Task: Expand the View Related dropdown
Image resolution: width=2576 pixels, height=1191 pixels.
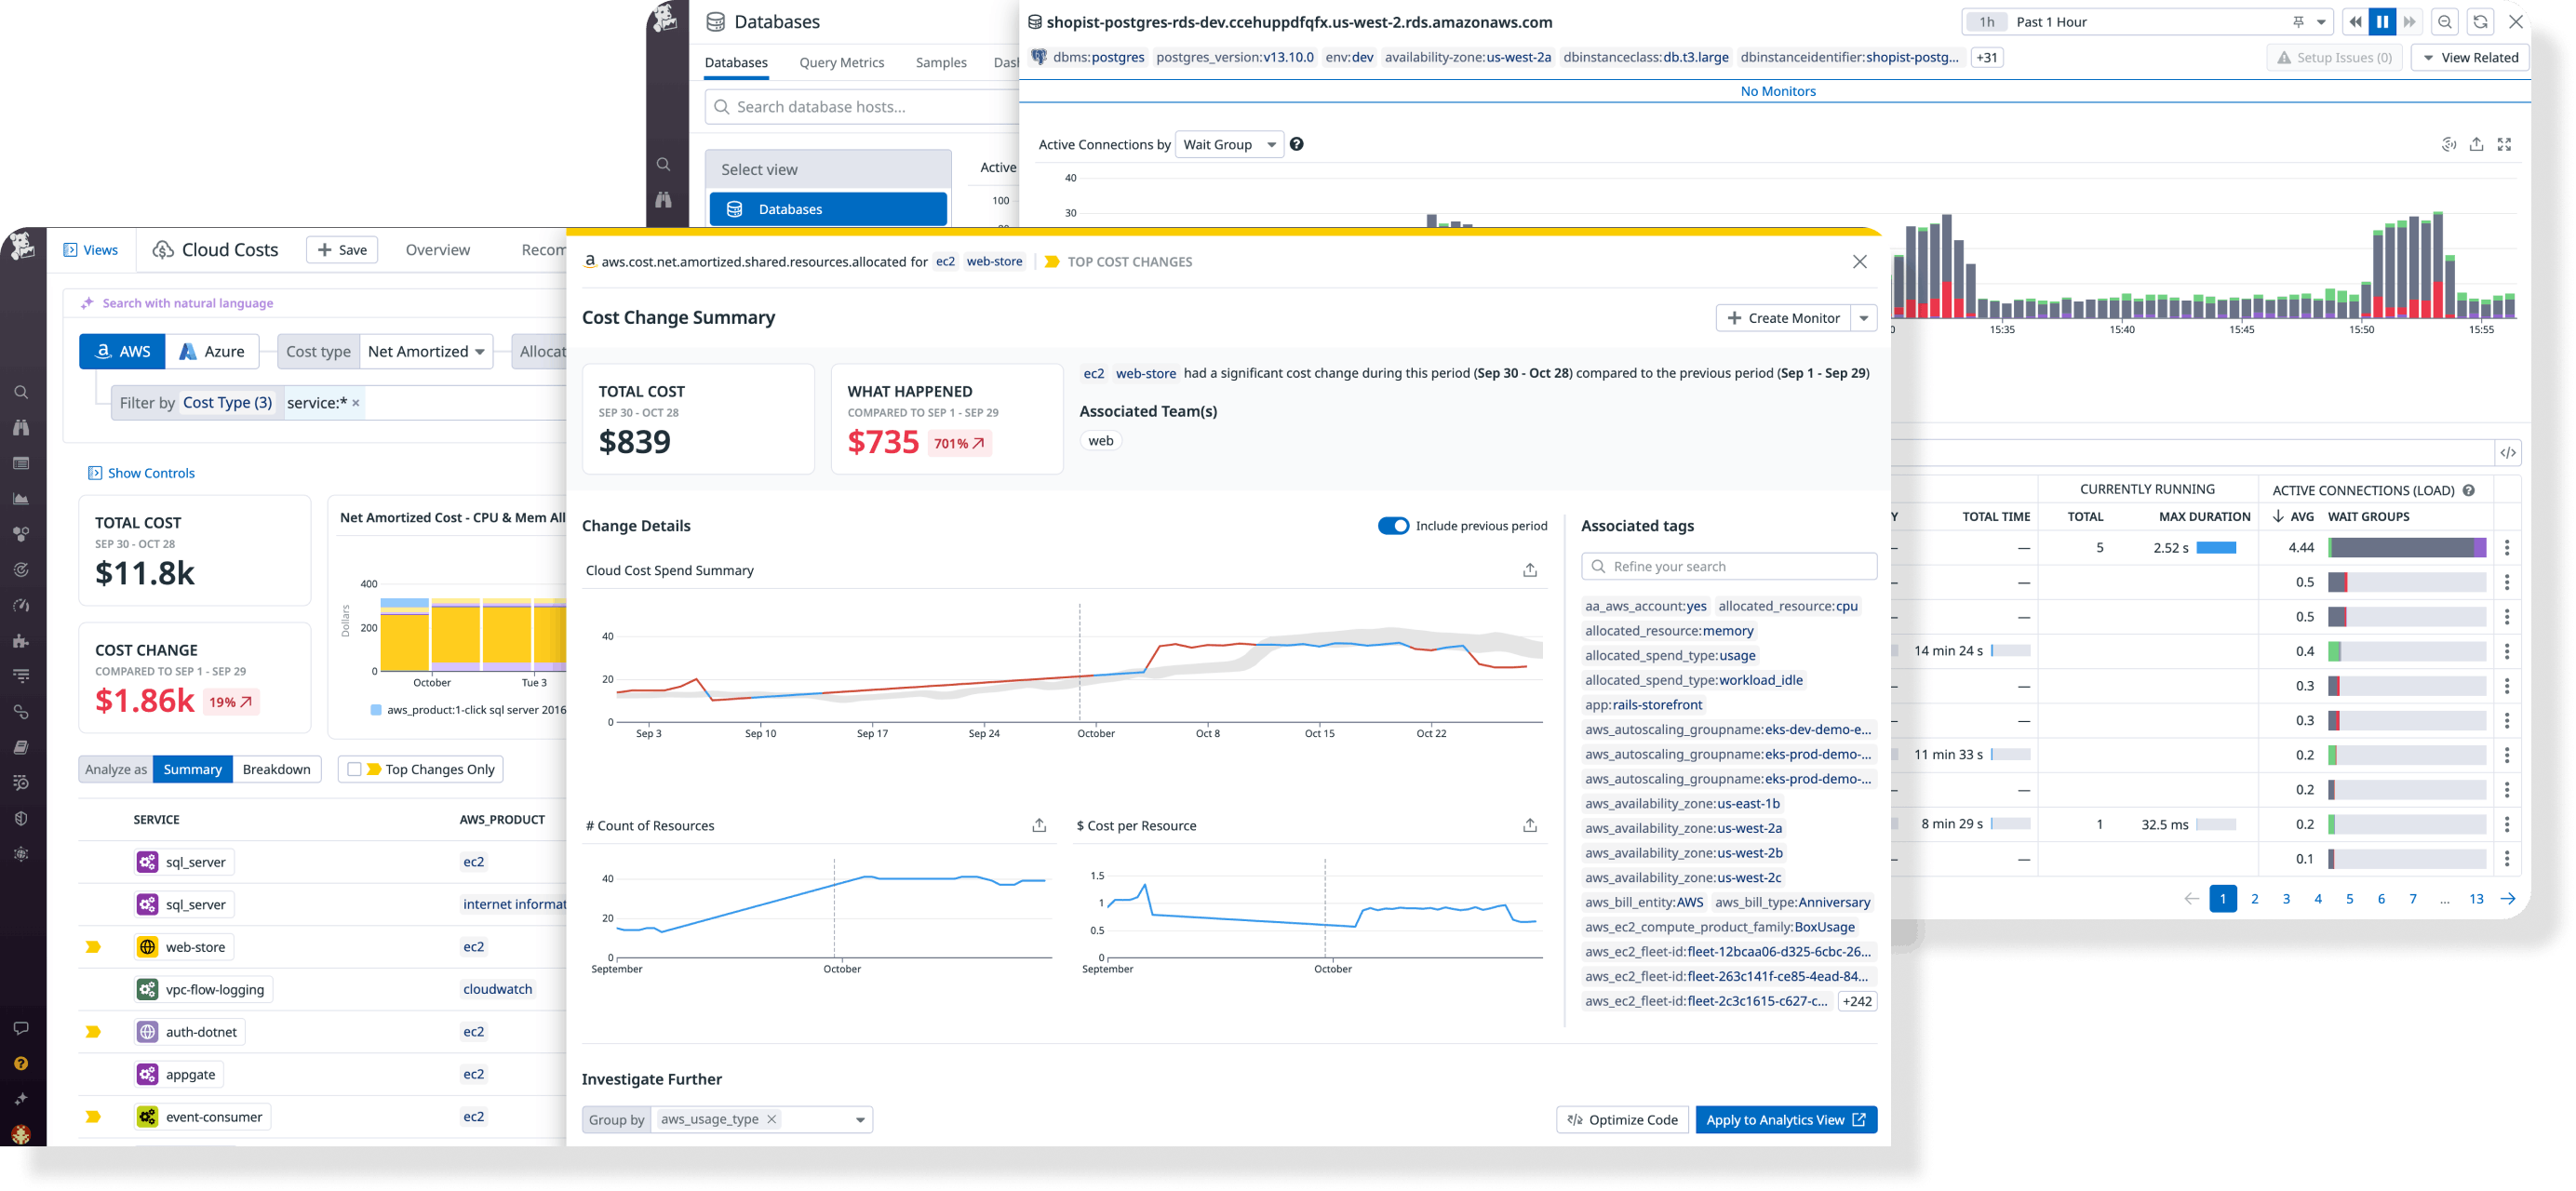Action: [2470, 57]
